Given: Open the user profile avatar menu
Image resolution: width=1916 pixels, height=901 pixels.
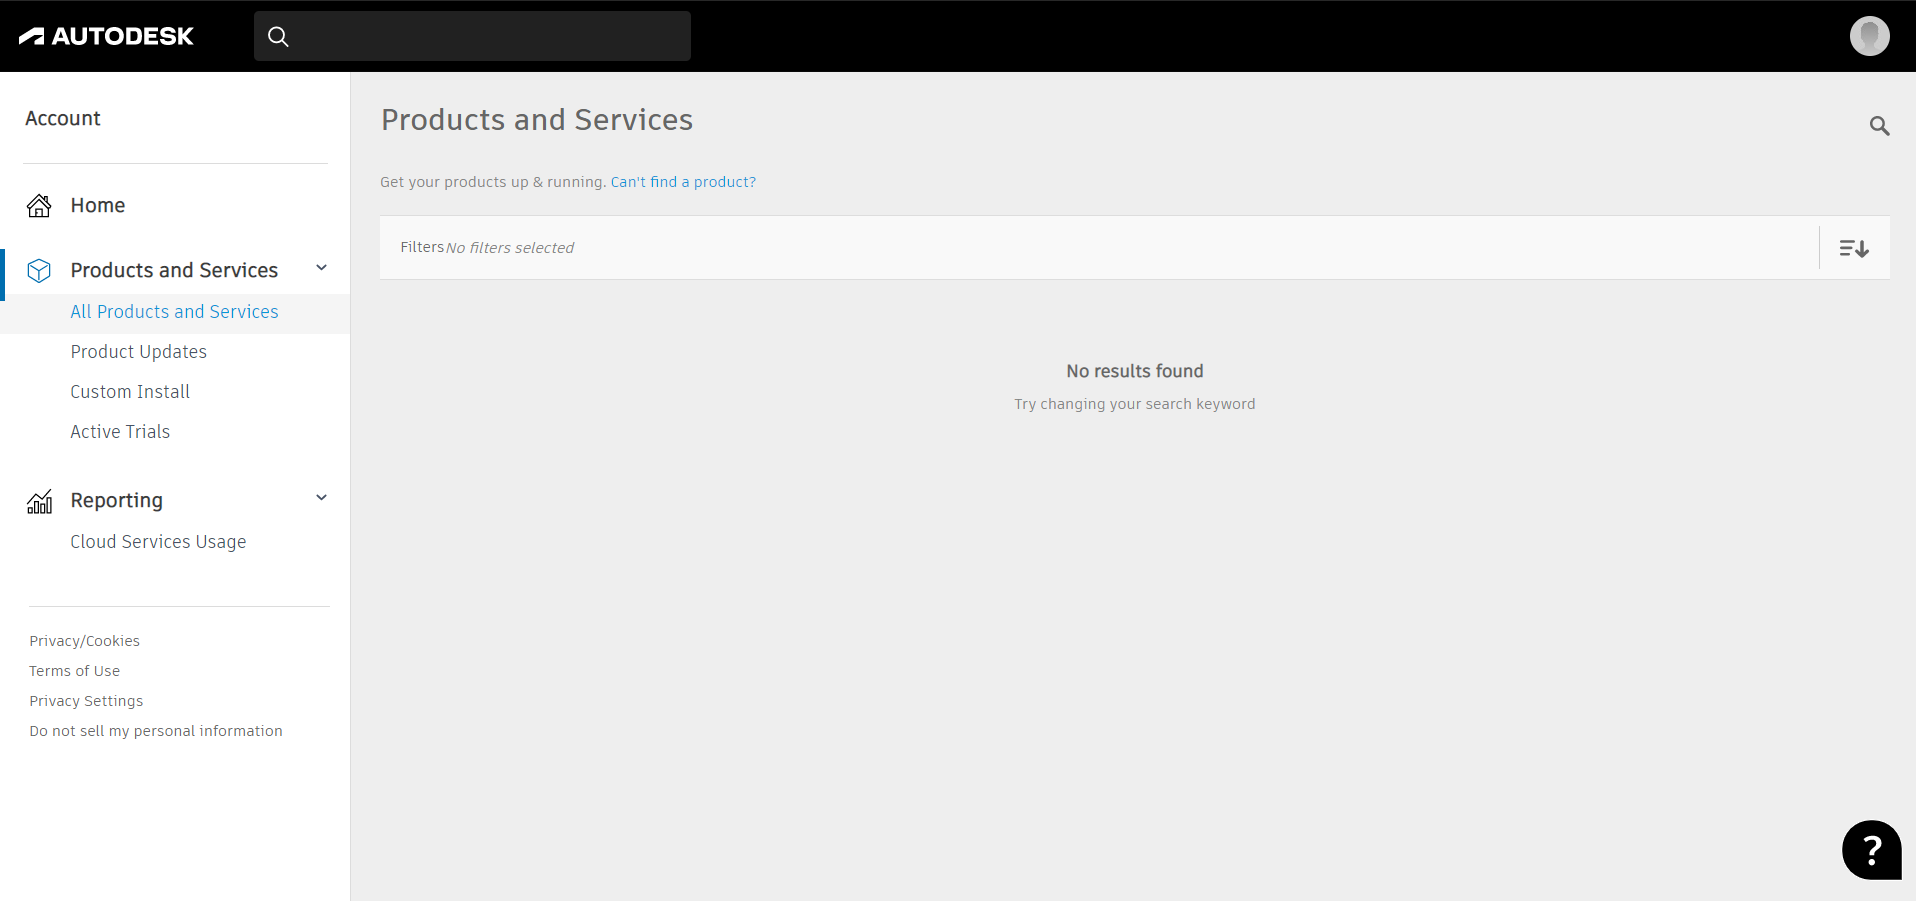Looking at the screenshot, I should click(1869, 36).
